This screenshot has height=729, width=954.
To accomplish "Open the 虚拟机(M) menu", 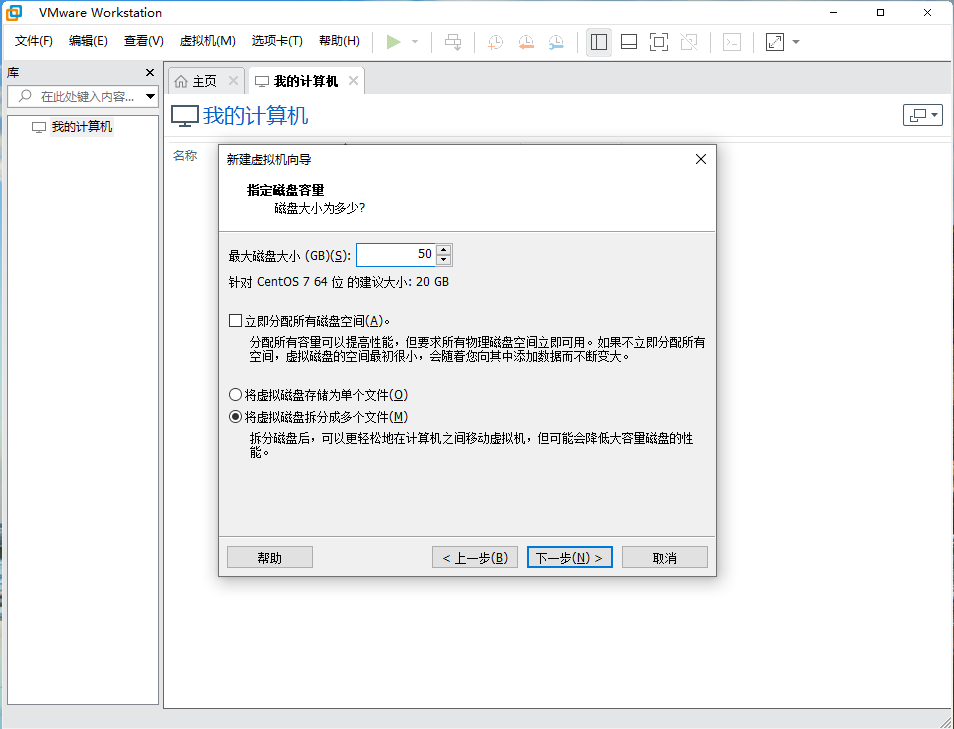I will [207, 41].
